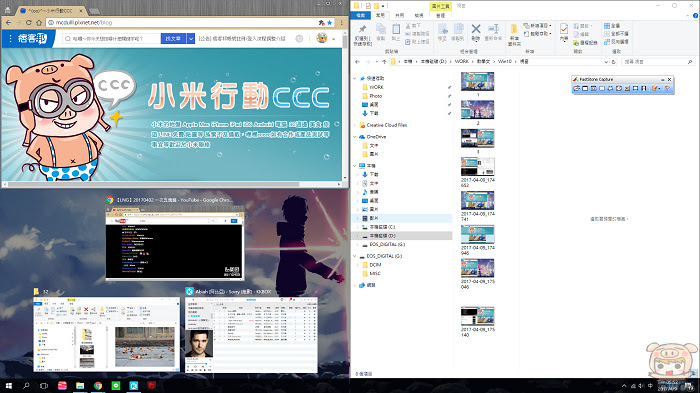Open address bar history dropdown in Explorer

[x=606, y=62]
